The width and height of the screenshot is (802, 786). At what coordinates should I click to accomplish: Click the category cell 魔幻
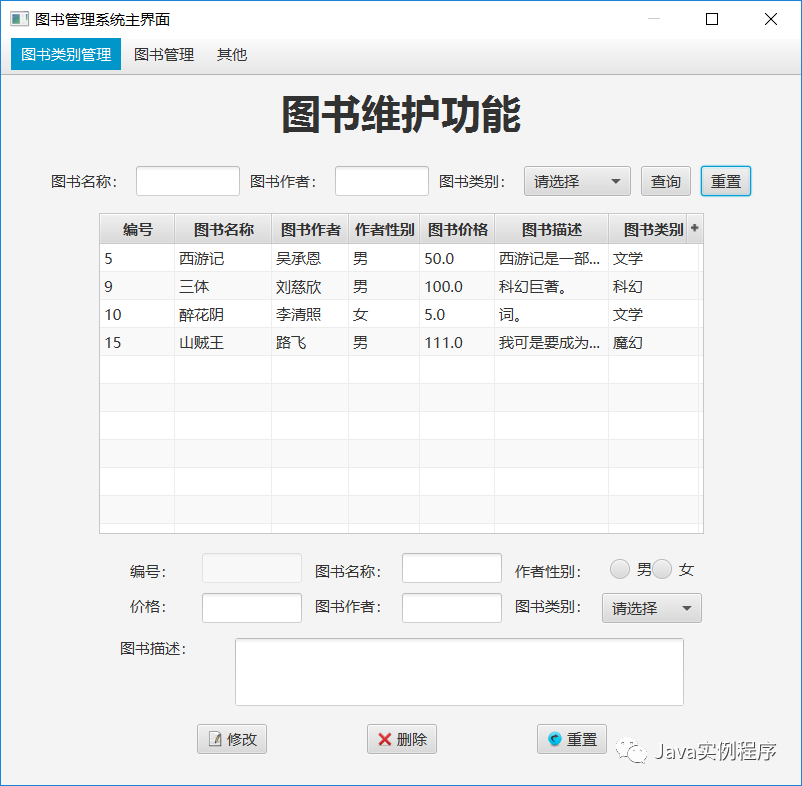tap(654, 342)
